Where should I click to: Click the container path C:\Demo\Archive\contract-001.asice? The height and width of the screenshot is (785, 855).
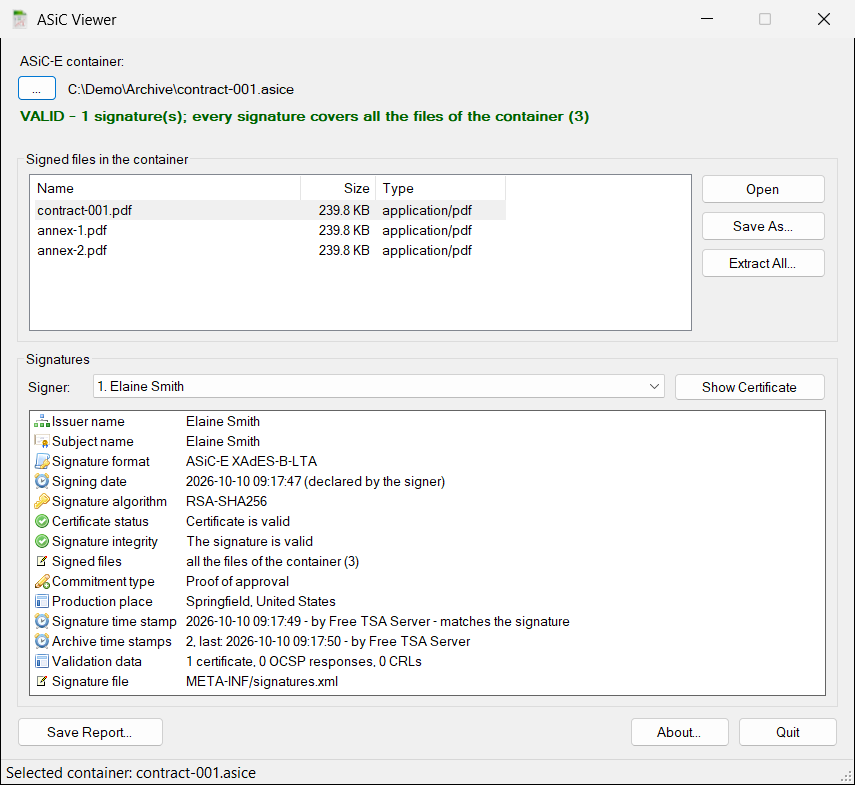[180, 89]
